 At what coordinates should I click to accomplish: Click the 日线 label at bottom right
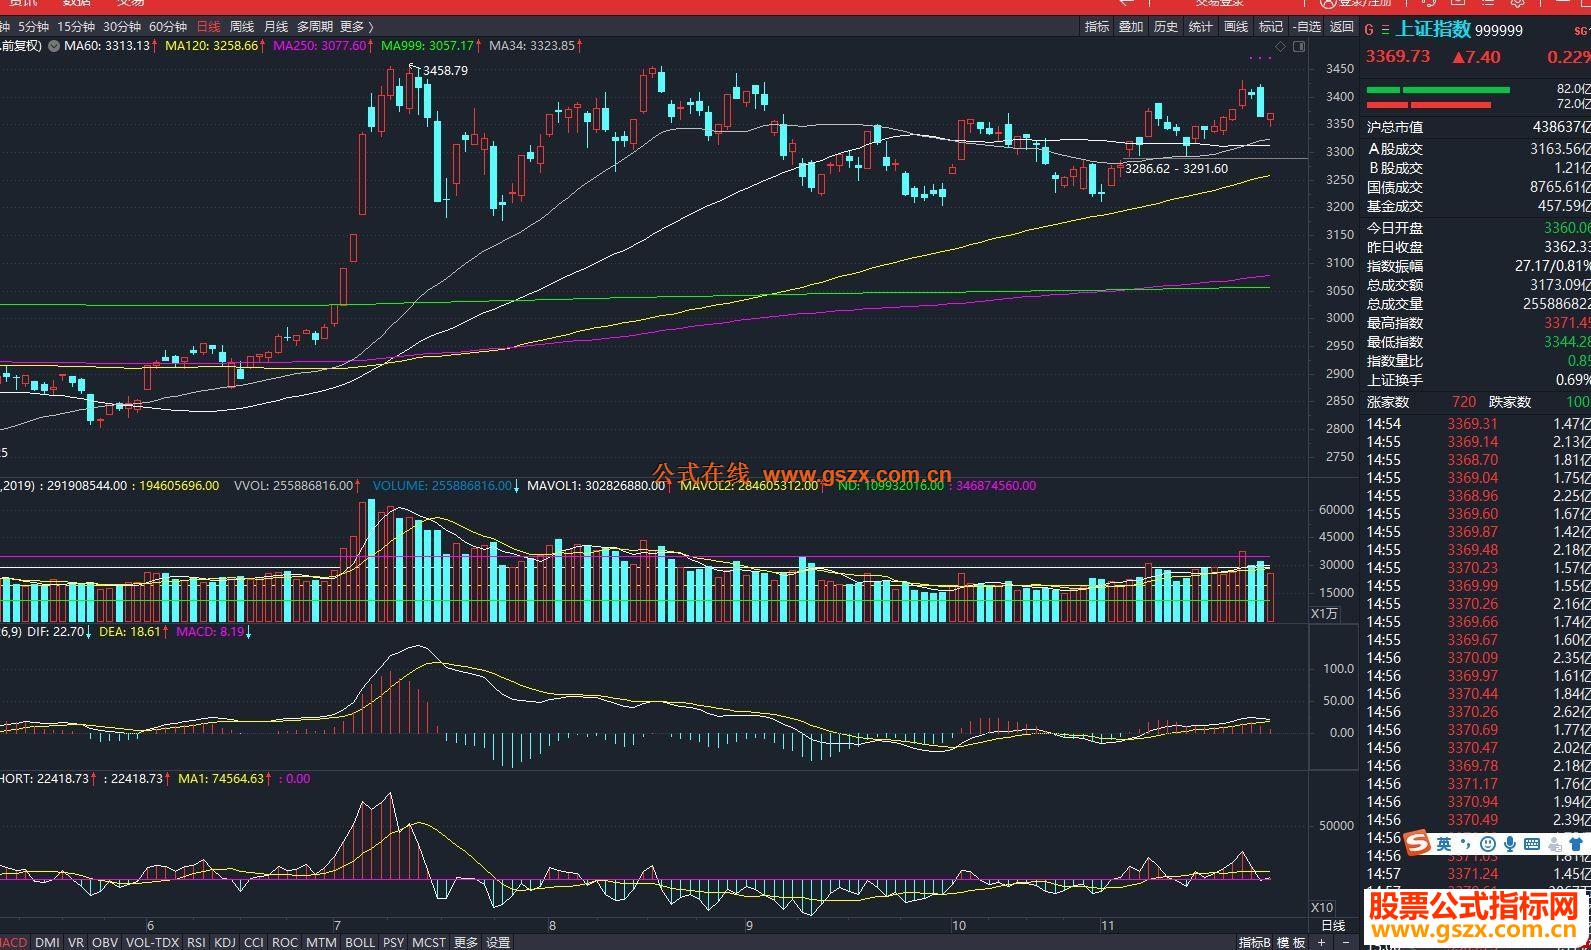tap(1334, 925)
